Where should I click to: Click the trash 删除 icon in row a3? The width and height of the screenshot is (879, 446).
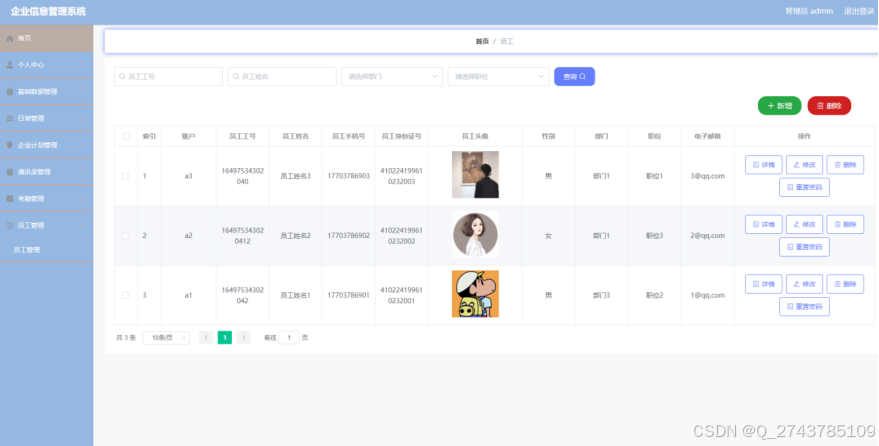[x=838, y=165]
